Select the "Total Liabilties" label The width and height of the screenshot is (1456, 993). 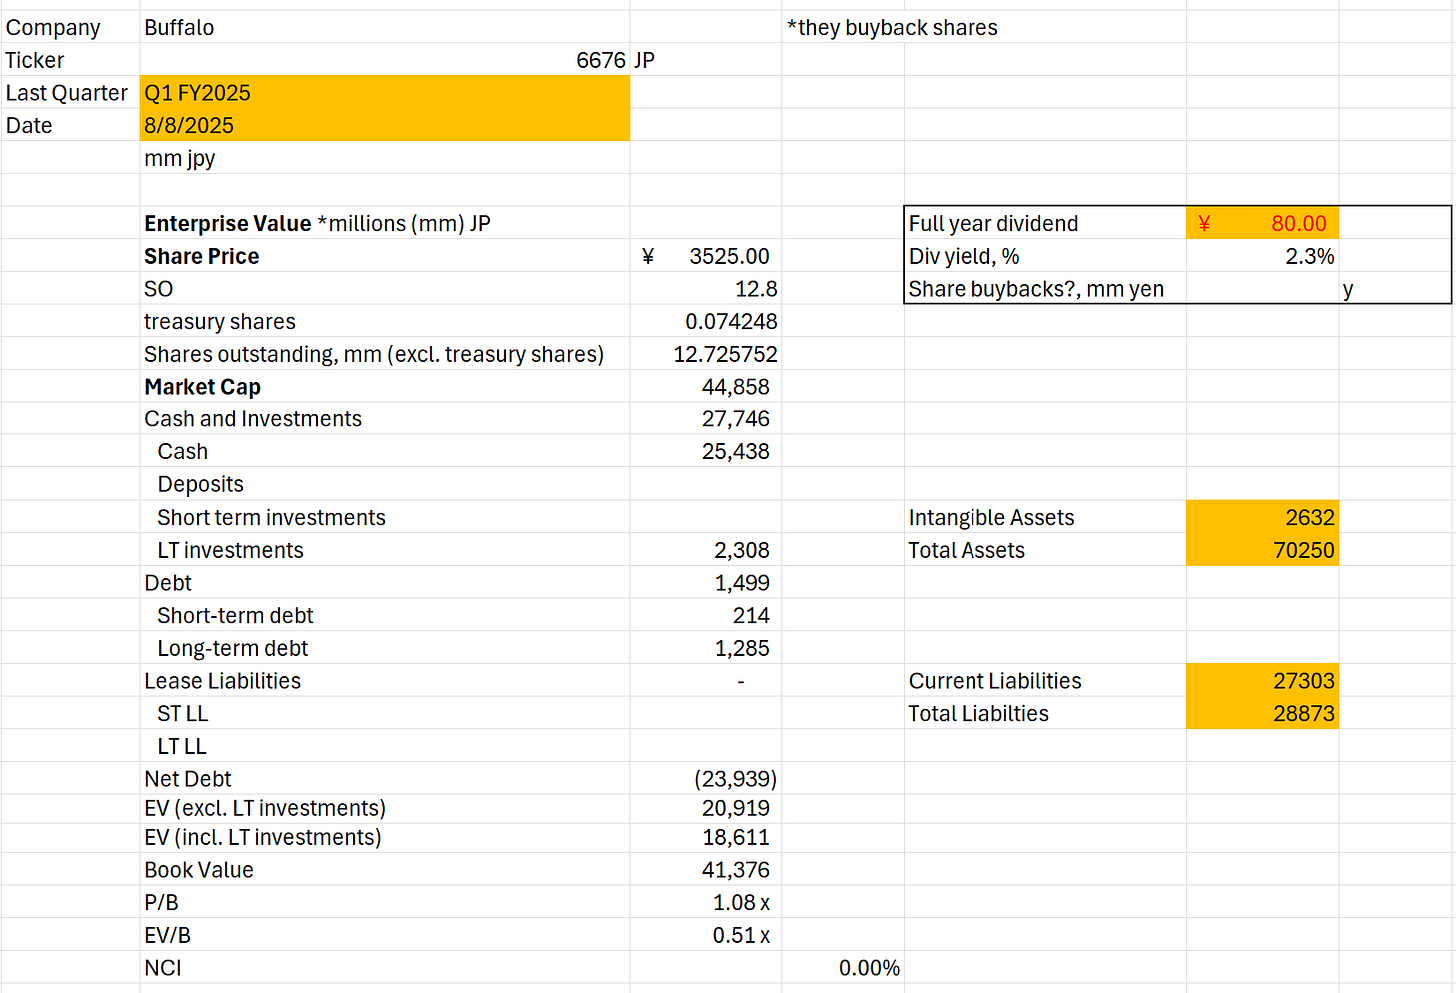pyautogui.click(x=978, y=713)
